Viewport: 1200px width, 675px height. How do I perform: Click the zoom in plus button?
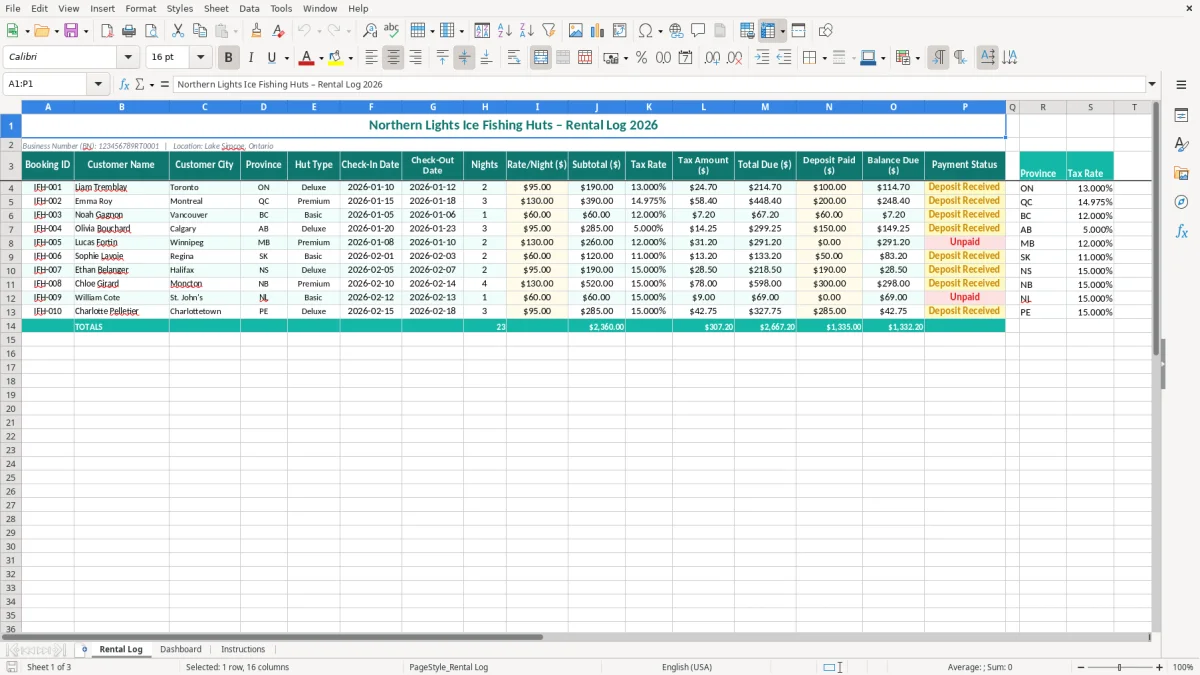pos(1160,667)
